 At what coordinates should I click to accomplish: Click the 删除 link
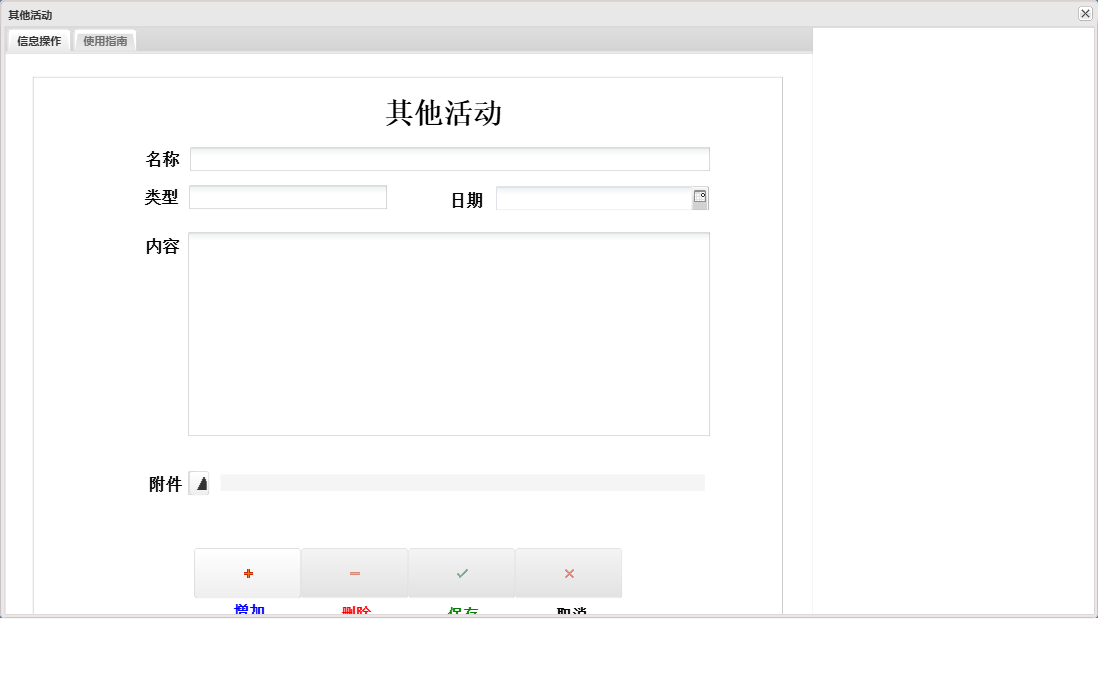click(354, 608)
